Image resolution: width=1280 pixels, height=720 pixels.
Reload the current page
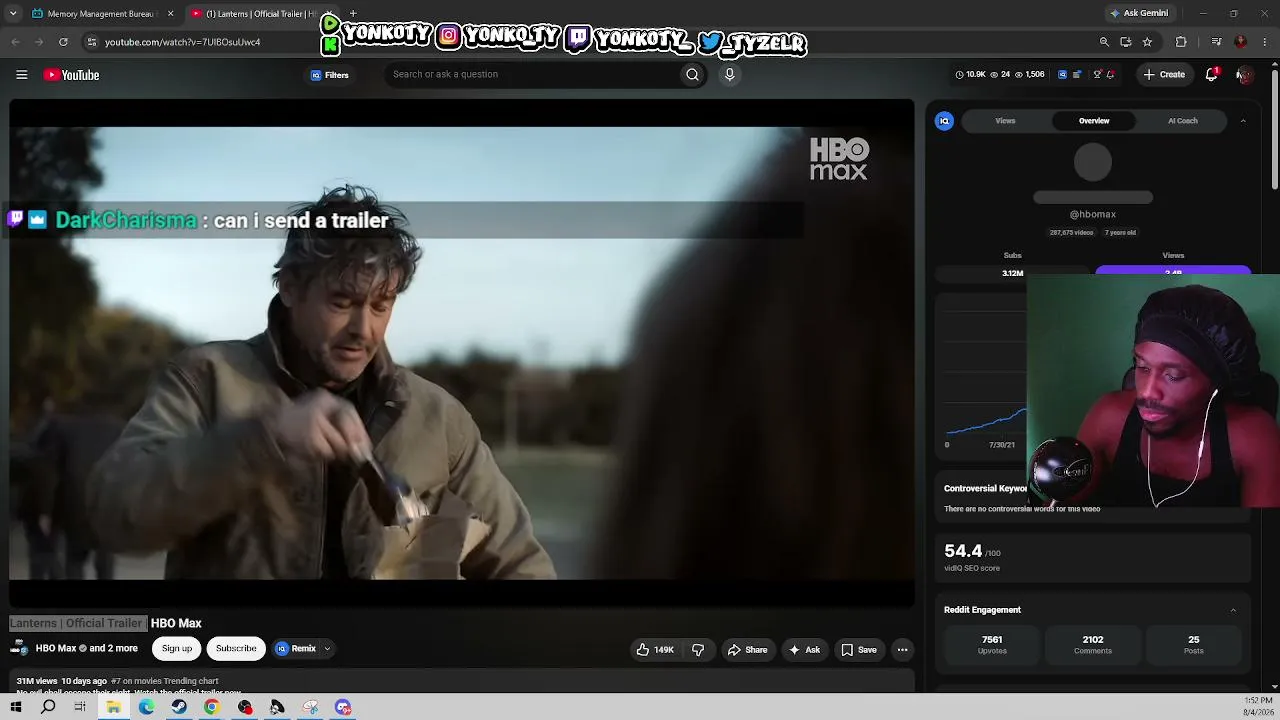tap(63, 42)
